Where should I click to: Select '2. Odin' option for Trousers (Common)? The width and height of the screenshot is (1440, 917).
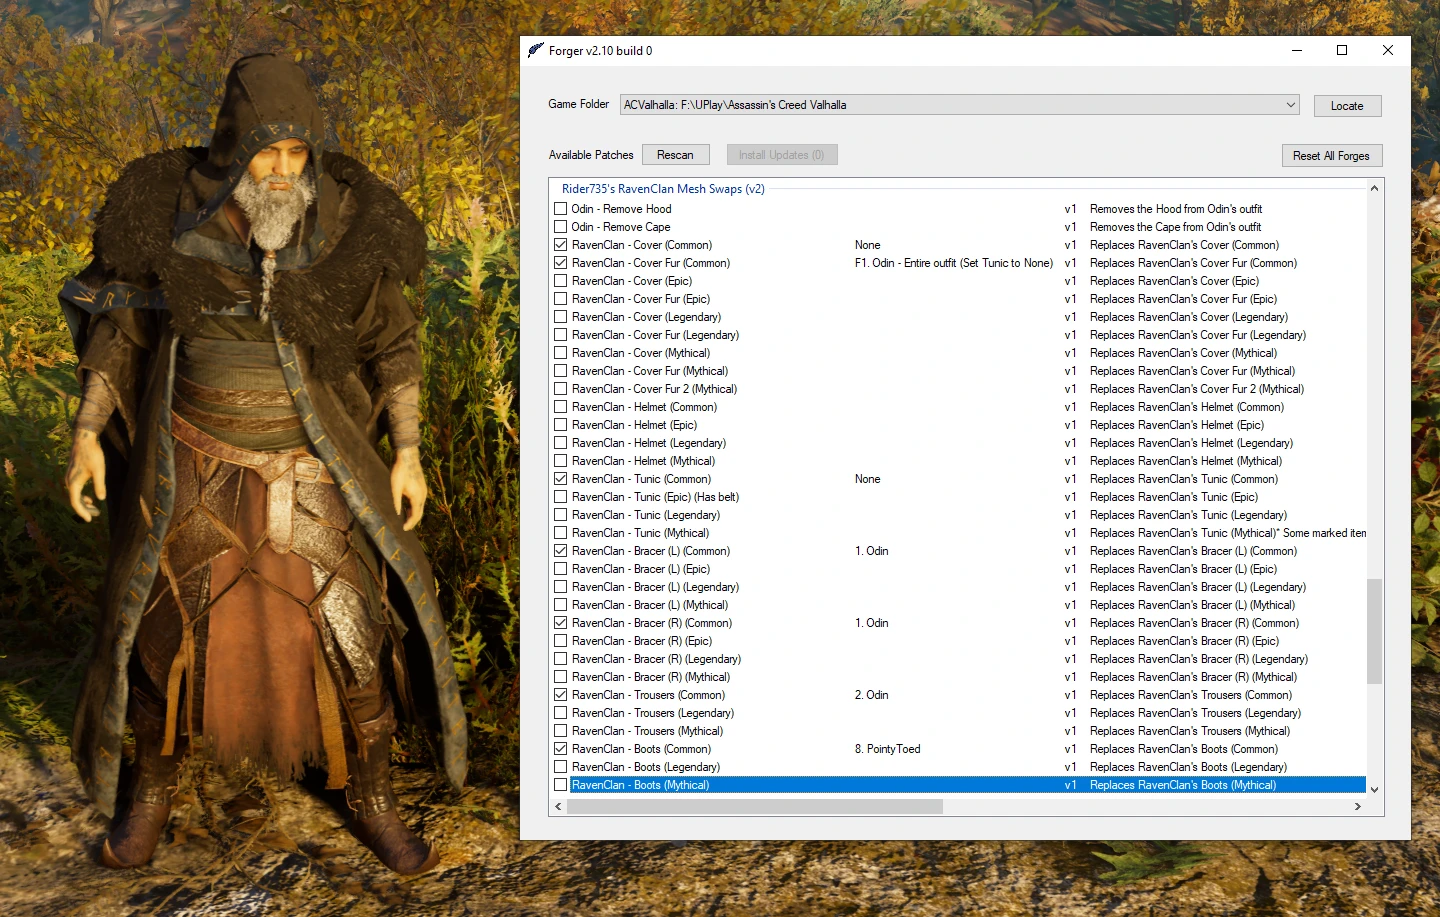pyautogui.click(x=872, y=695)
